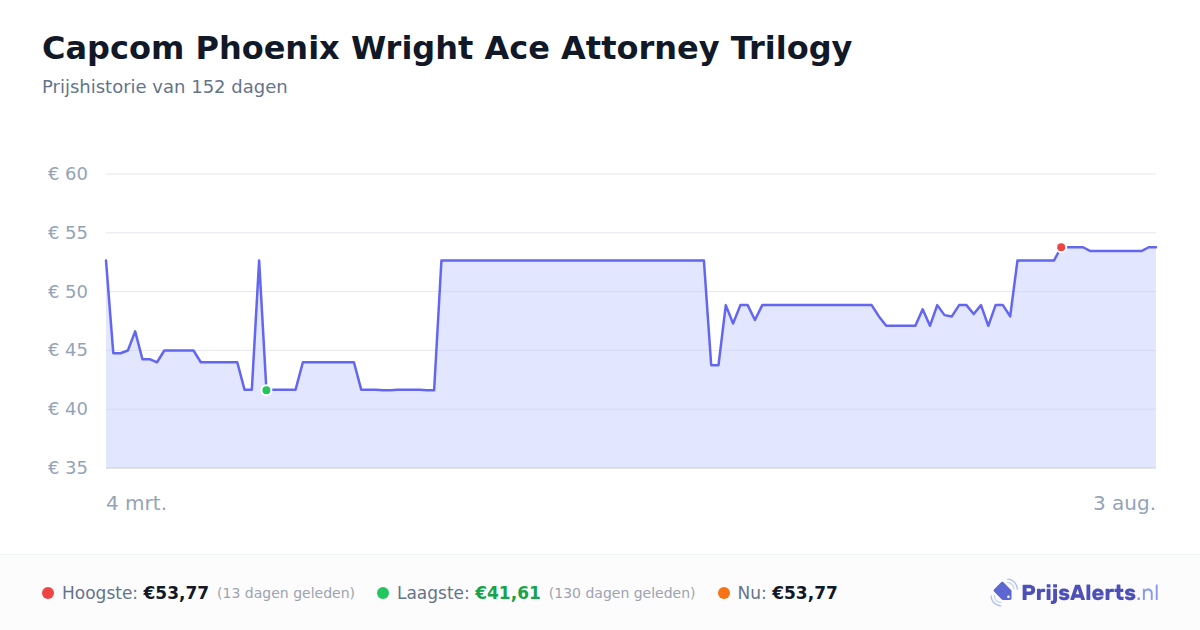The height and width of the screenshot is (630, 1200).
Task: Click the Nu current price €53,77
Action: [805, 593]
